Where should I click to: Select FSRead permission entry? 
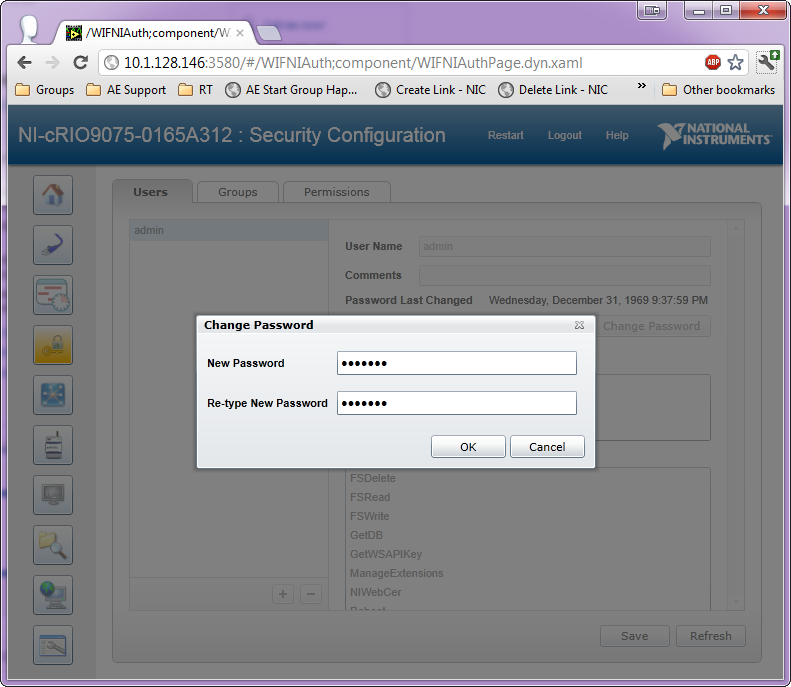(370, 497)
